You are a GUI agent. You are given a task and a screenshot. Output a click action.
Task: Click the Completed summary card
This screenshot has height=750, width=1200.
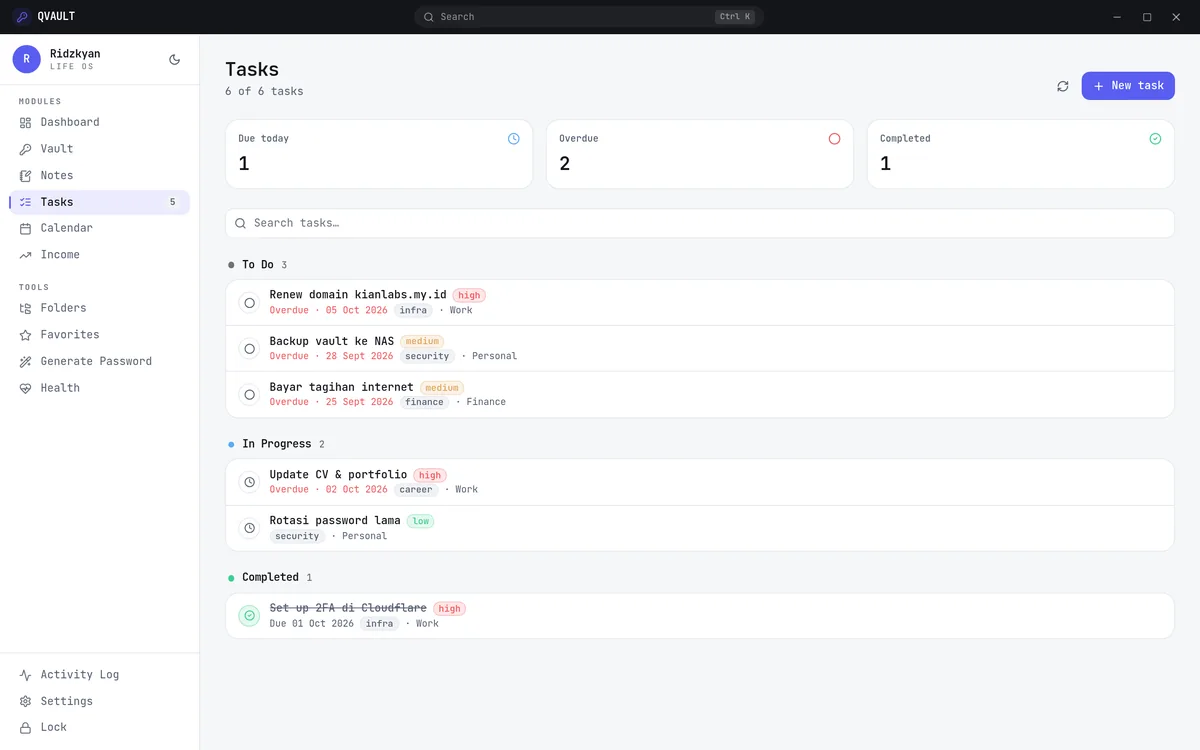[x=1021, y=154]
